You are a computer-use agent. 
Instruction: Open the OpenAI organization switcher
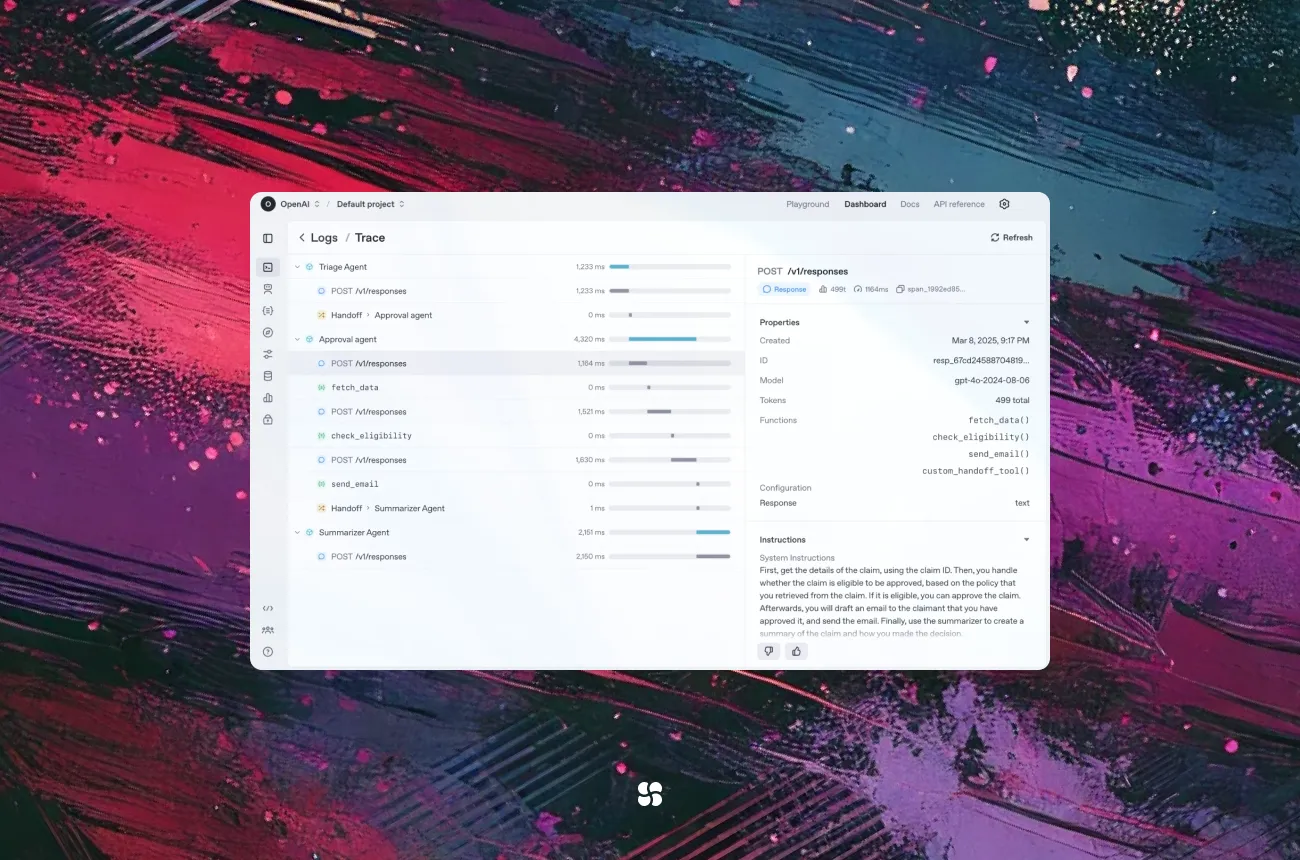(317, 204)
